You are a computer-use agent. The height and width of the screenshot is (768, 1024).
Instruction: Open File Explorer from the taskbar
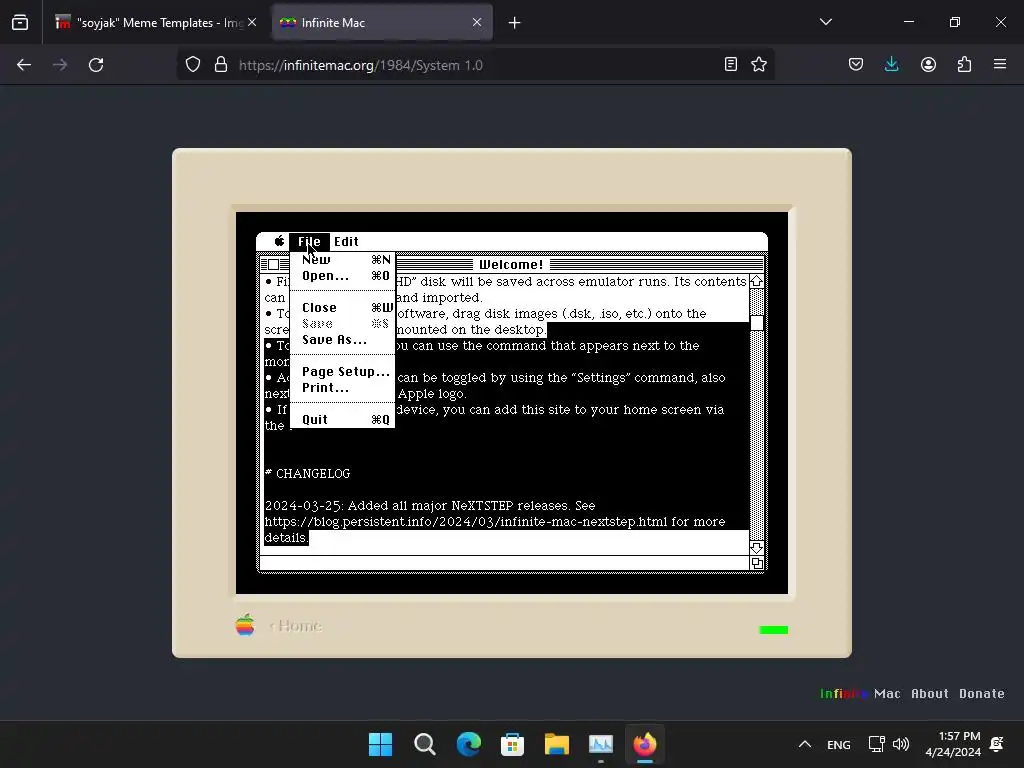coord(556,744)
